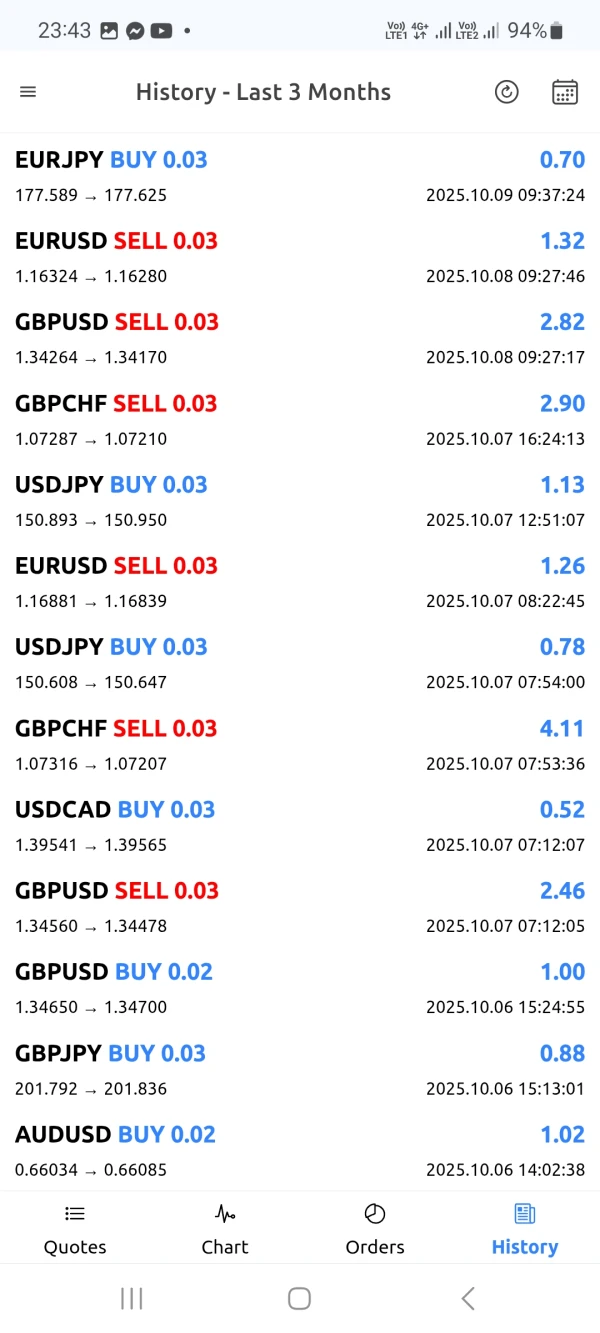Switch to the Quotes tab label

click(x=75, y=1247)
